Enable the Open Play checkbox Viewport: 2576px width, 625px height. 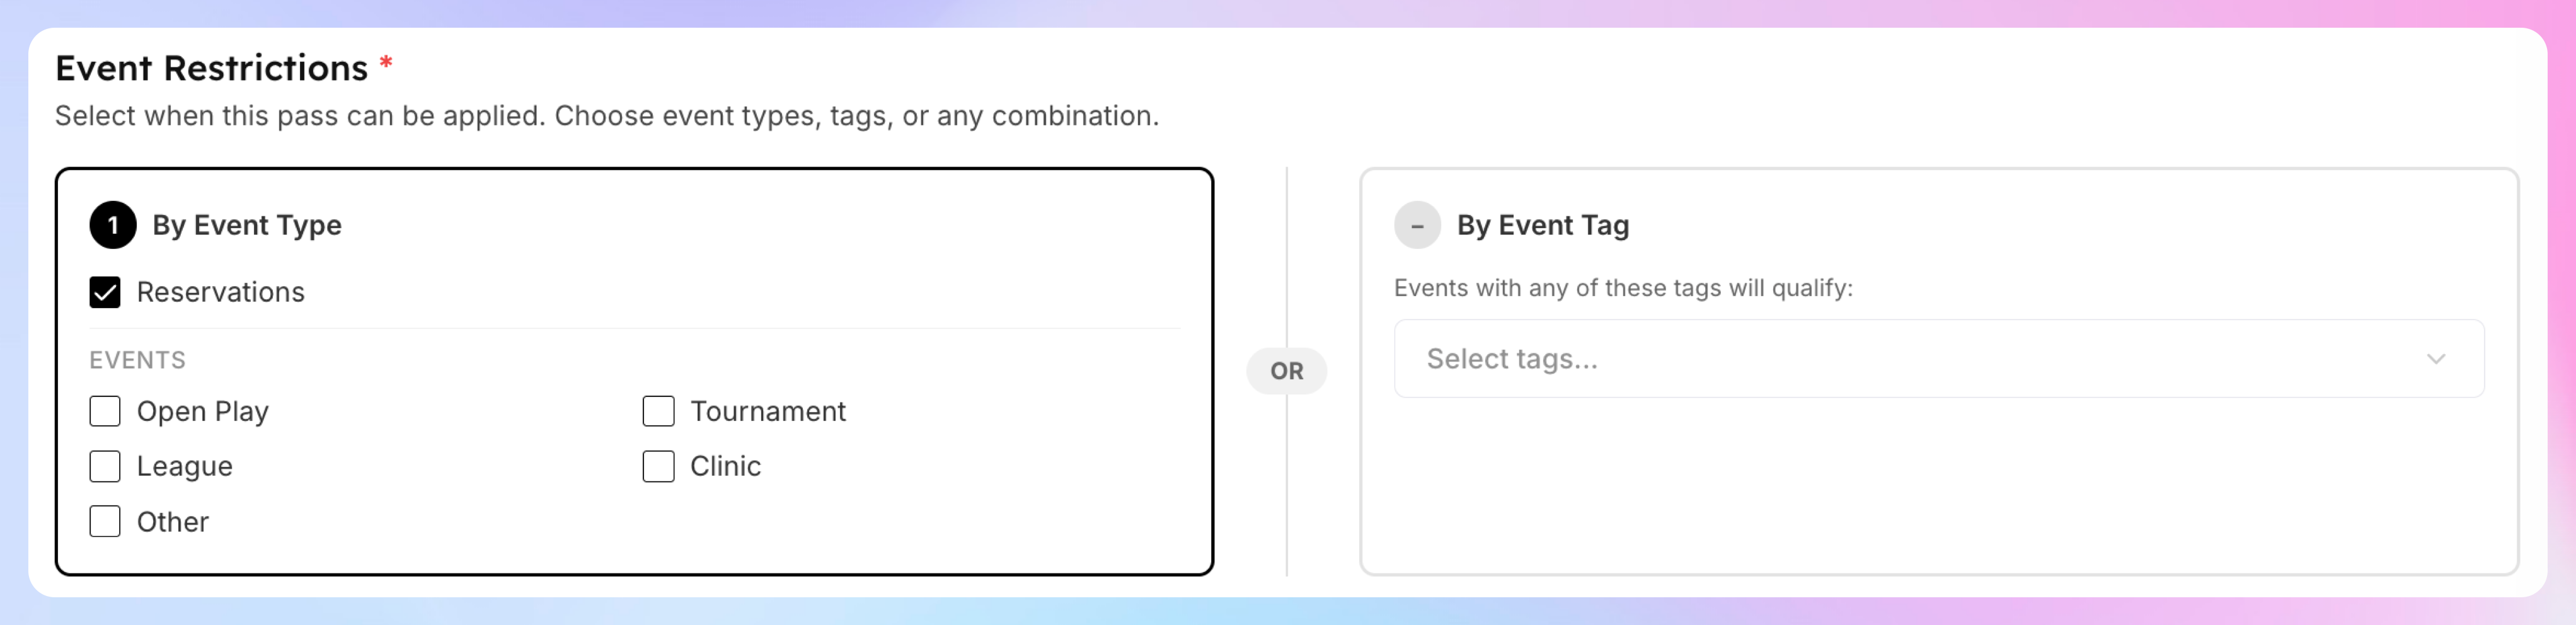pos(105,411)
